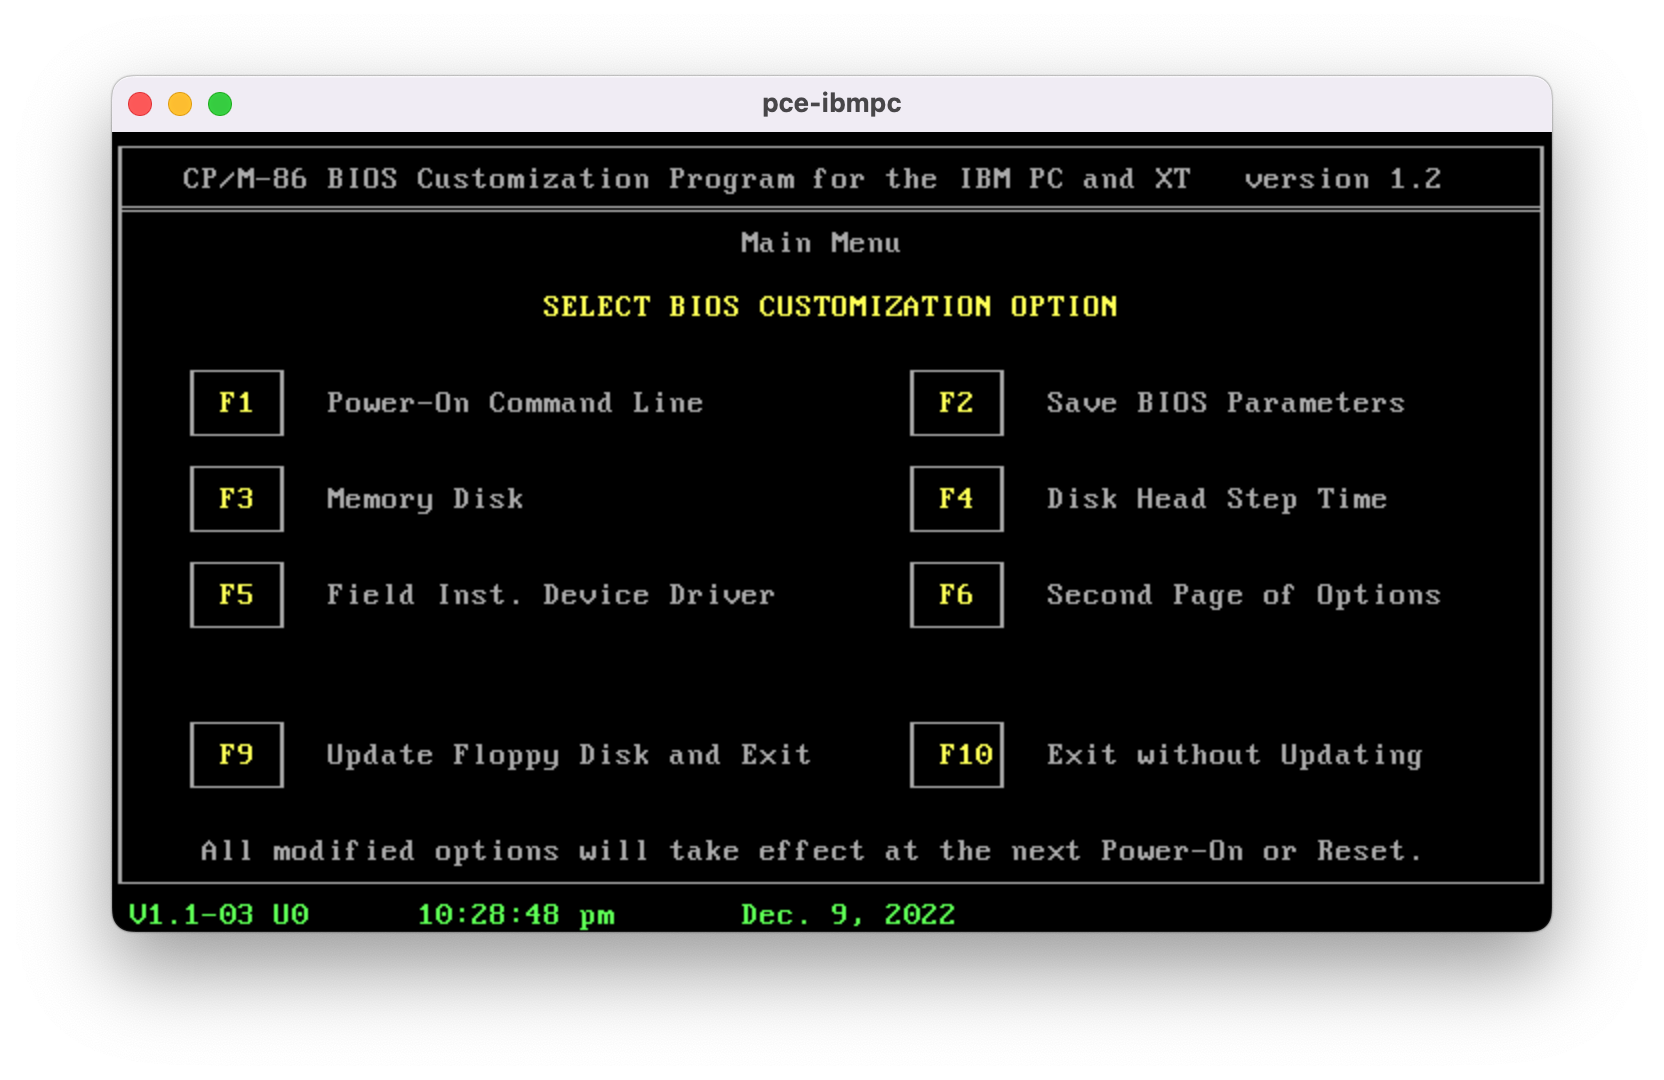Click the V1.1-03 U0 status text
Viewport: 1664px width, 1080px height.
(219, 914)
